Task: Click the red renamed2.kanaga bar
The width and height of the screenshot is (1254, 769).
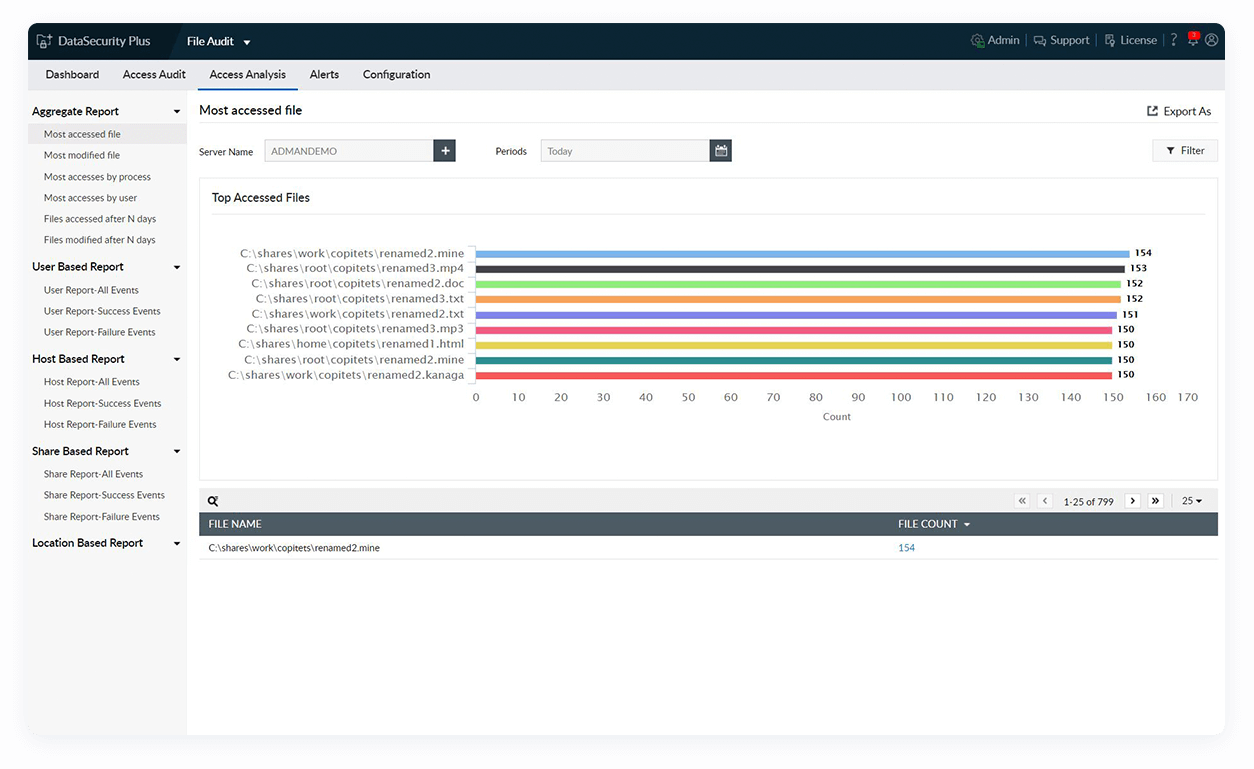Action: (x=794, y=376)
